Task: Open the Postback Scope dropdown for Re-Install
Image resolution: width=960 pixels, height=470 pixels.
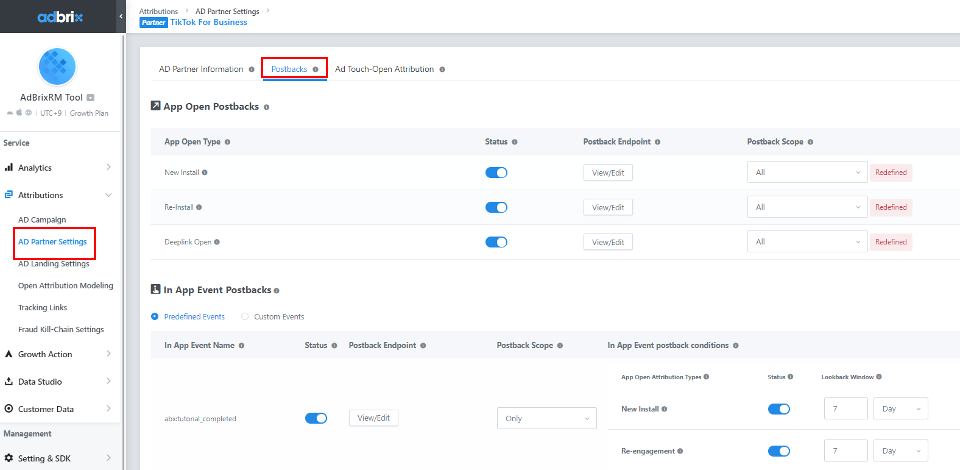Action: pos(807,207)
